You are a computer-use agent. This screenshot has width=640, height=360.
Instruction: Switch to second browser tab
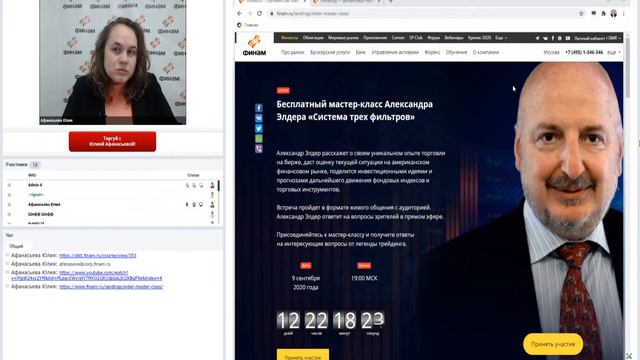[x=347, y=2]
